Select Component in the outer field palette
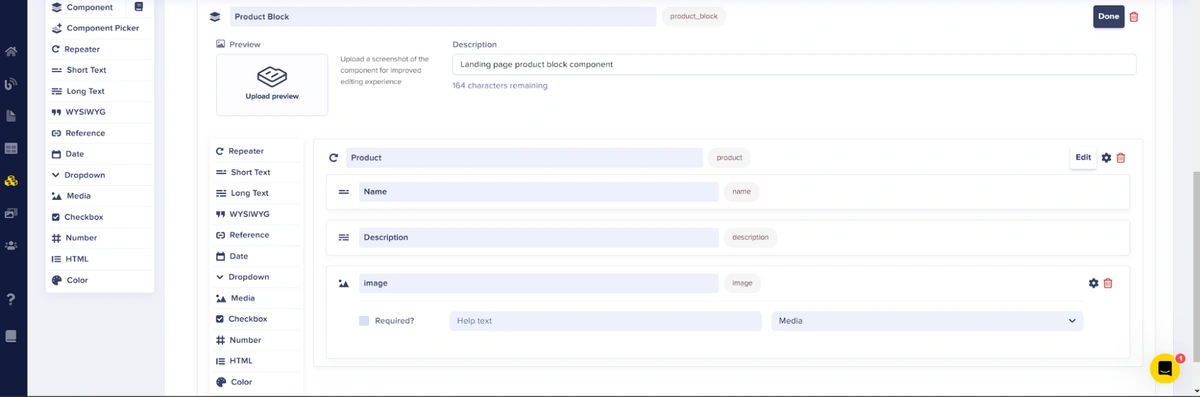The width and height of the screenshot is (1200, 397). point(89,7)
